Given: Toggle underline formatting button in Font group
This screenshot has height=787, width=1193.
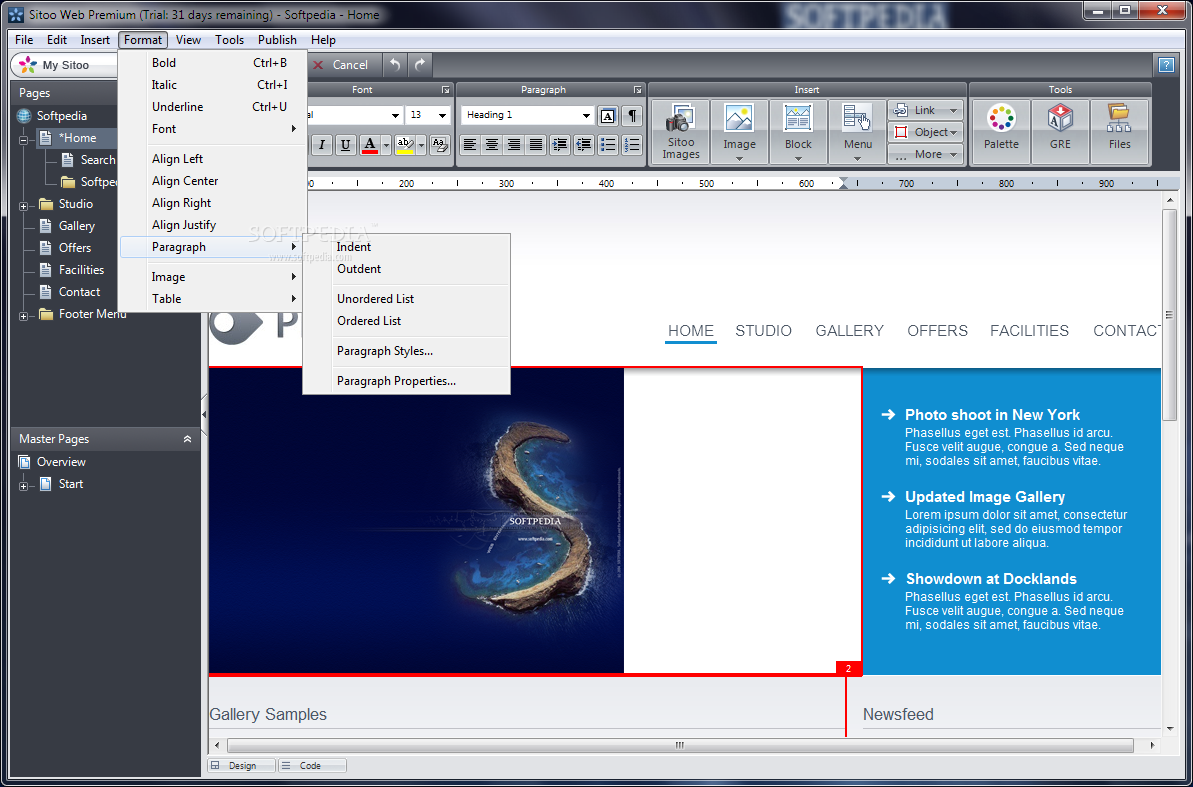Looking at the screenshot, I should (x=345, y=145).
